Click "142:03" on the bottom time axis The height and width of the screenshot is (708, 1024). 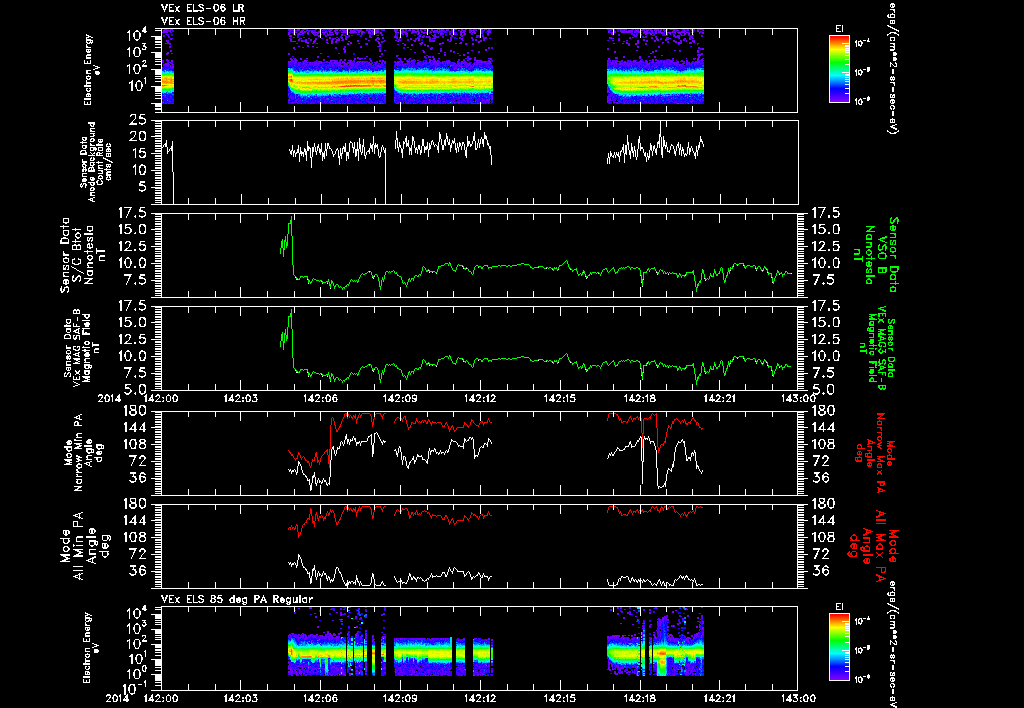point(241,698)
